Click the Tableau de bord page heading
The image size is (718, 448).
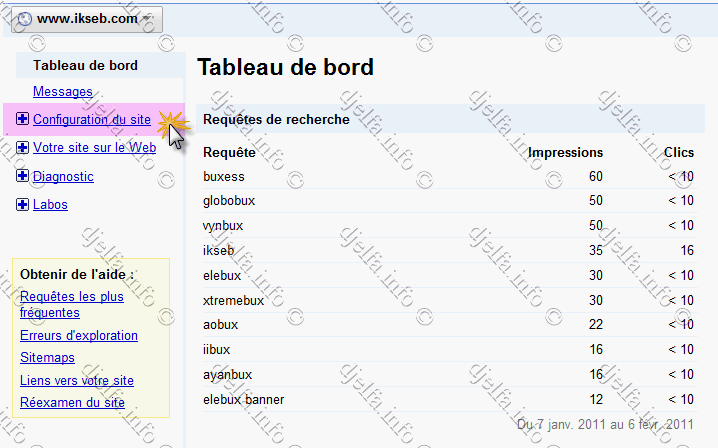pyautogui.click(x=285, y=67)
